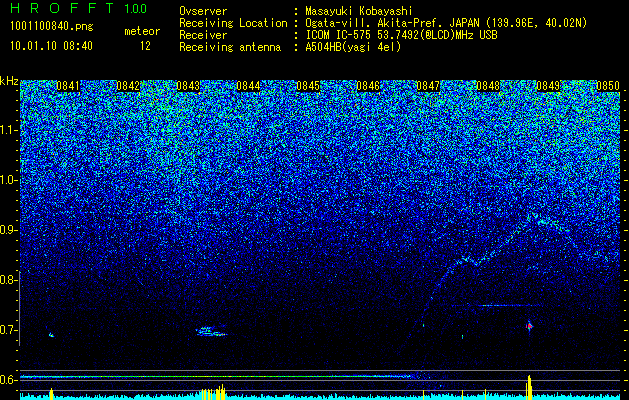Click the 0847 time marker
Viewport: 629px width, 400px height.
[428, 86]
